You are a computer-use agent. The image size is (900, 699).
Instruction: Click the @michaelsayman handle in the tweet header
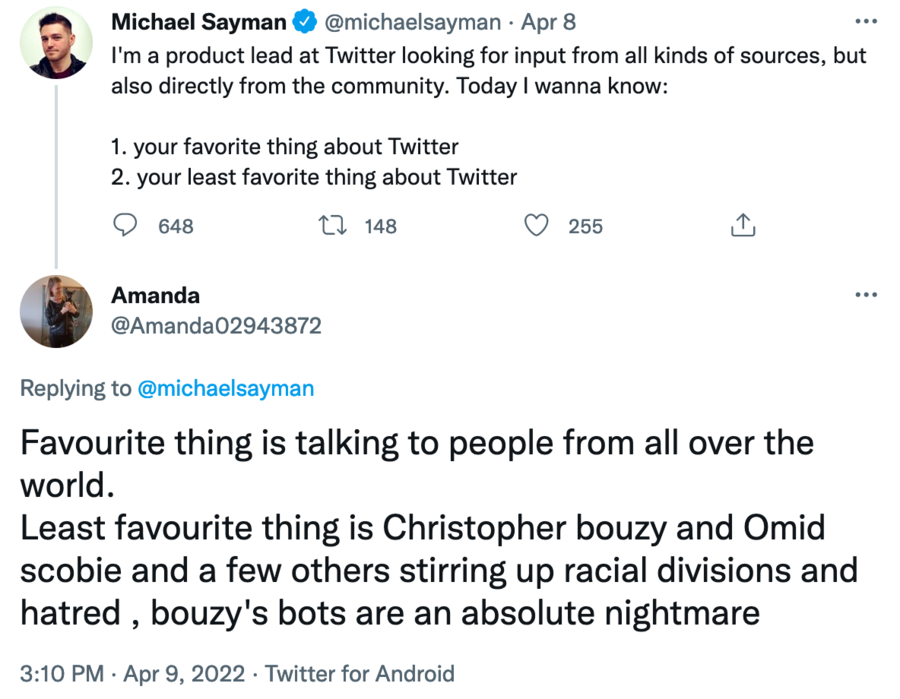tap(410, 22)
